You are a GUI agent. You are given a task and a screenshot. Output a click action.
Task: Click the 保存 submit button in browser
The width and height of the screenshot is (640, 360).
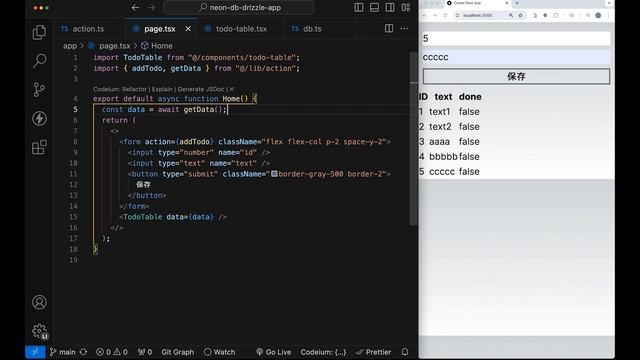[x=516, y=76]
